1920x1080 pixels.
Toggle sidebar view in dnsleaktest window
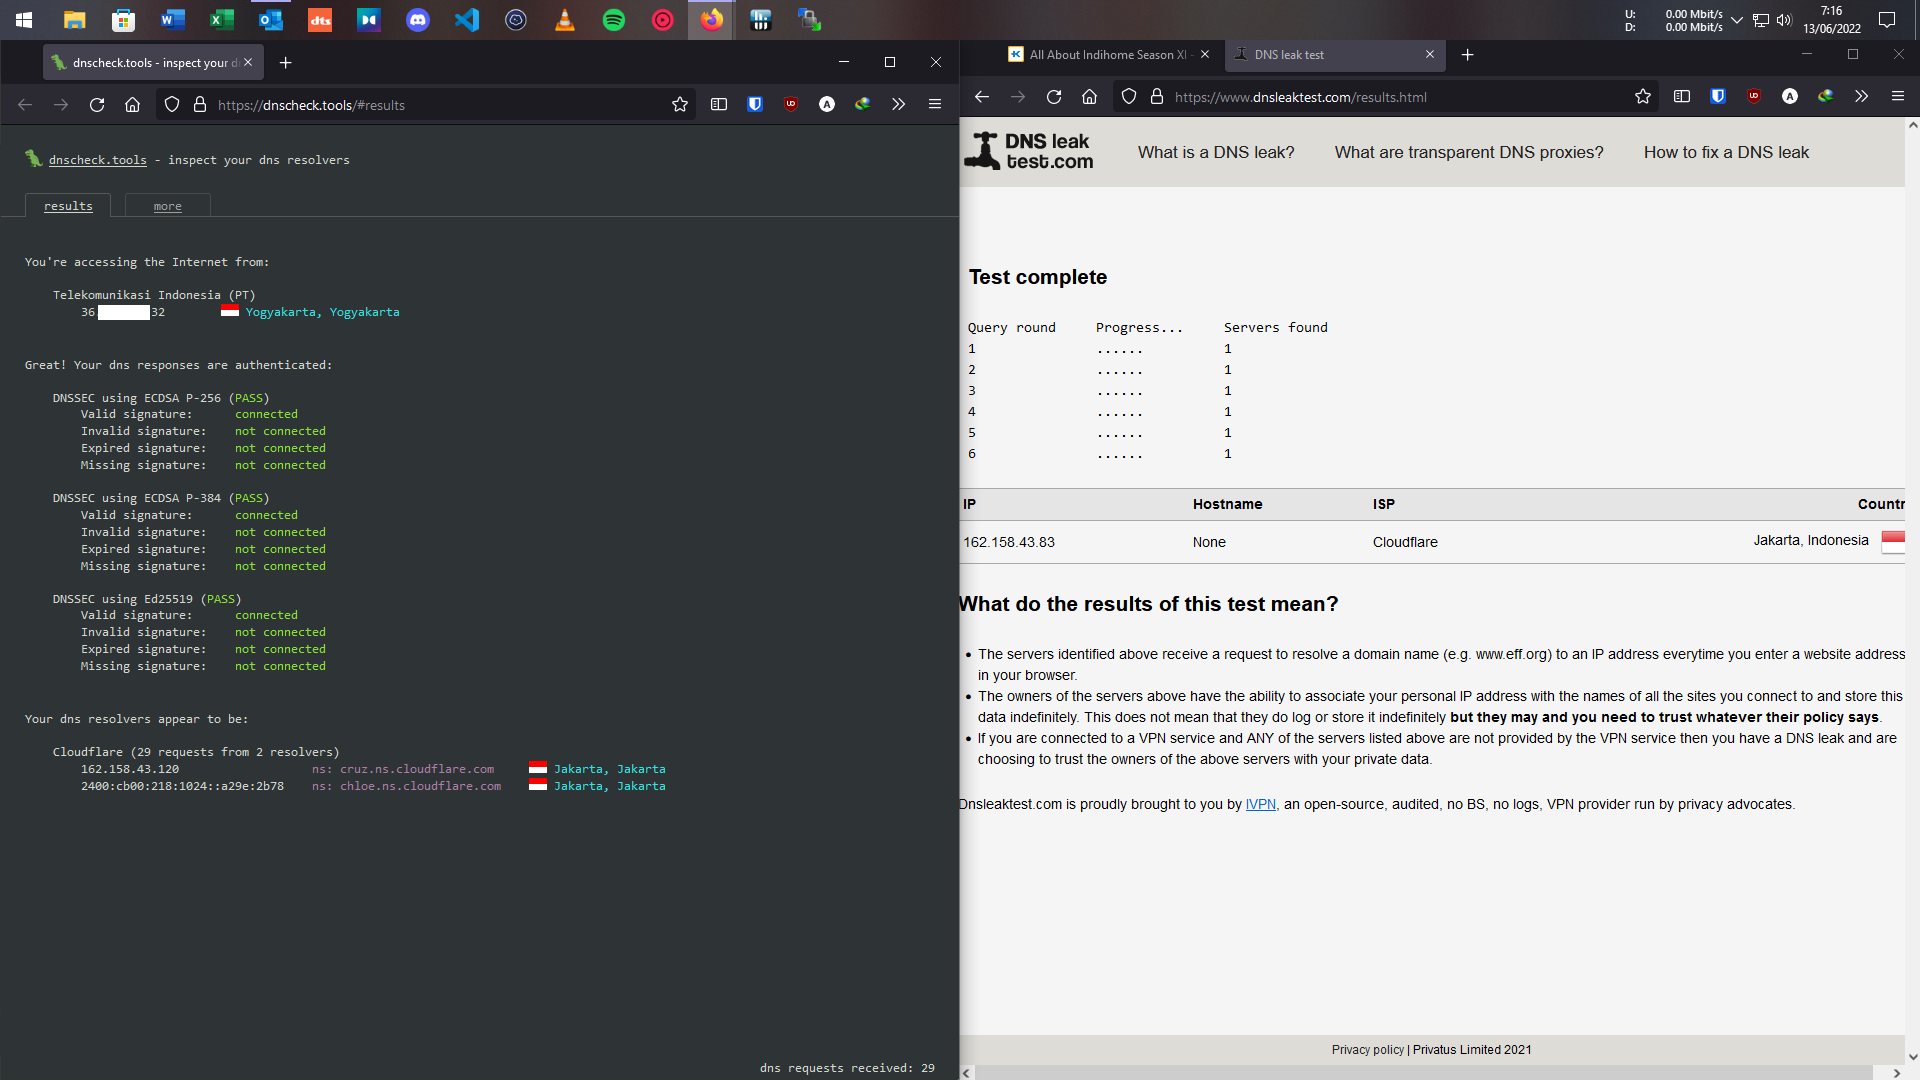click(x=1682, y=96)
